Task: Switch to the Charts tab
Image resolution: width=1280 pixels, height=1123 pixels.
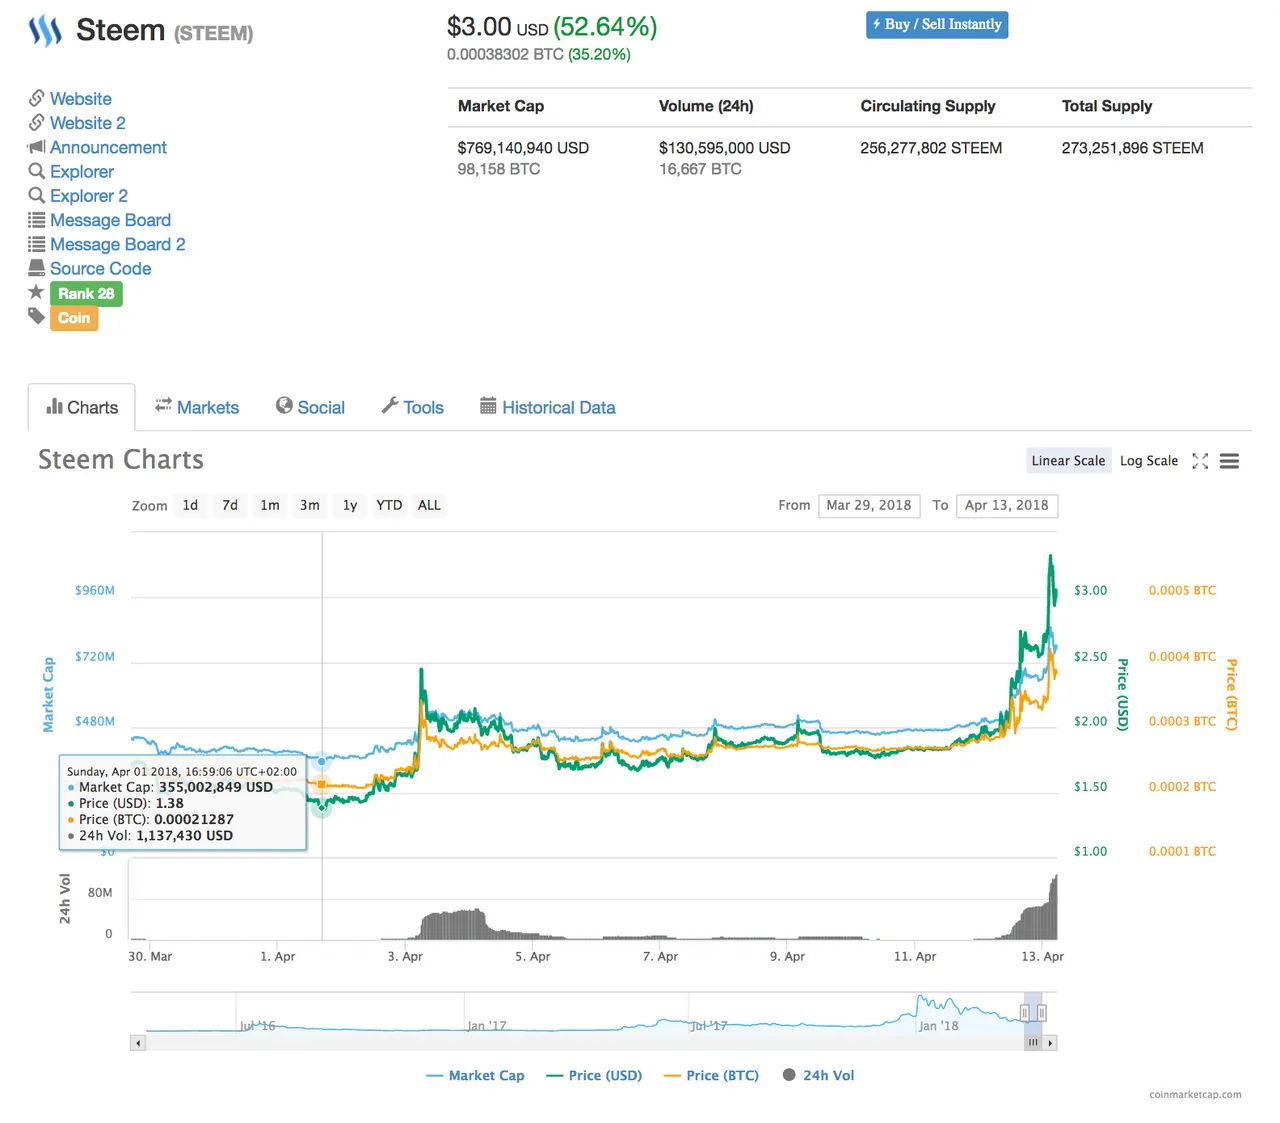Action: tap(82, 408)
